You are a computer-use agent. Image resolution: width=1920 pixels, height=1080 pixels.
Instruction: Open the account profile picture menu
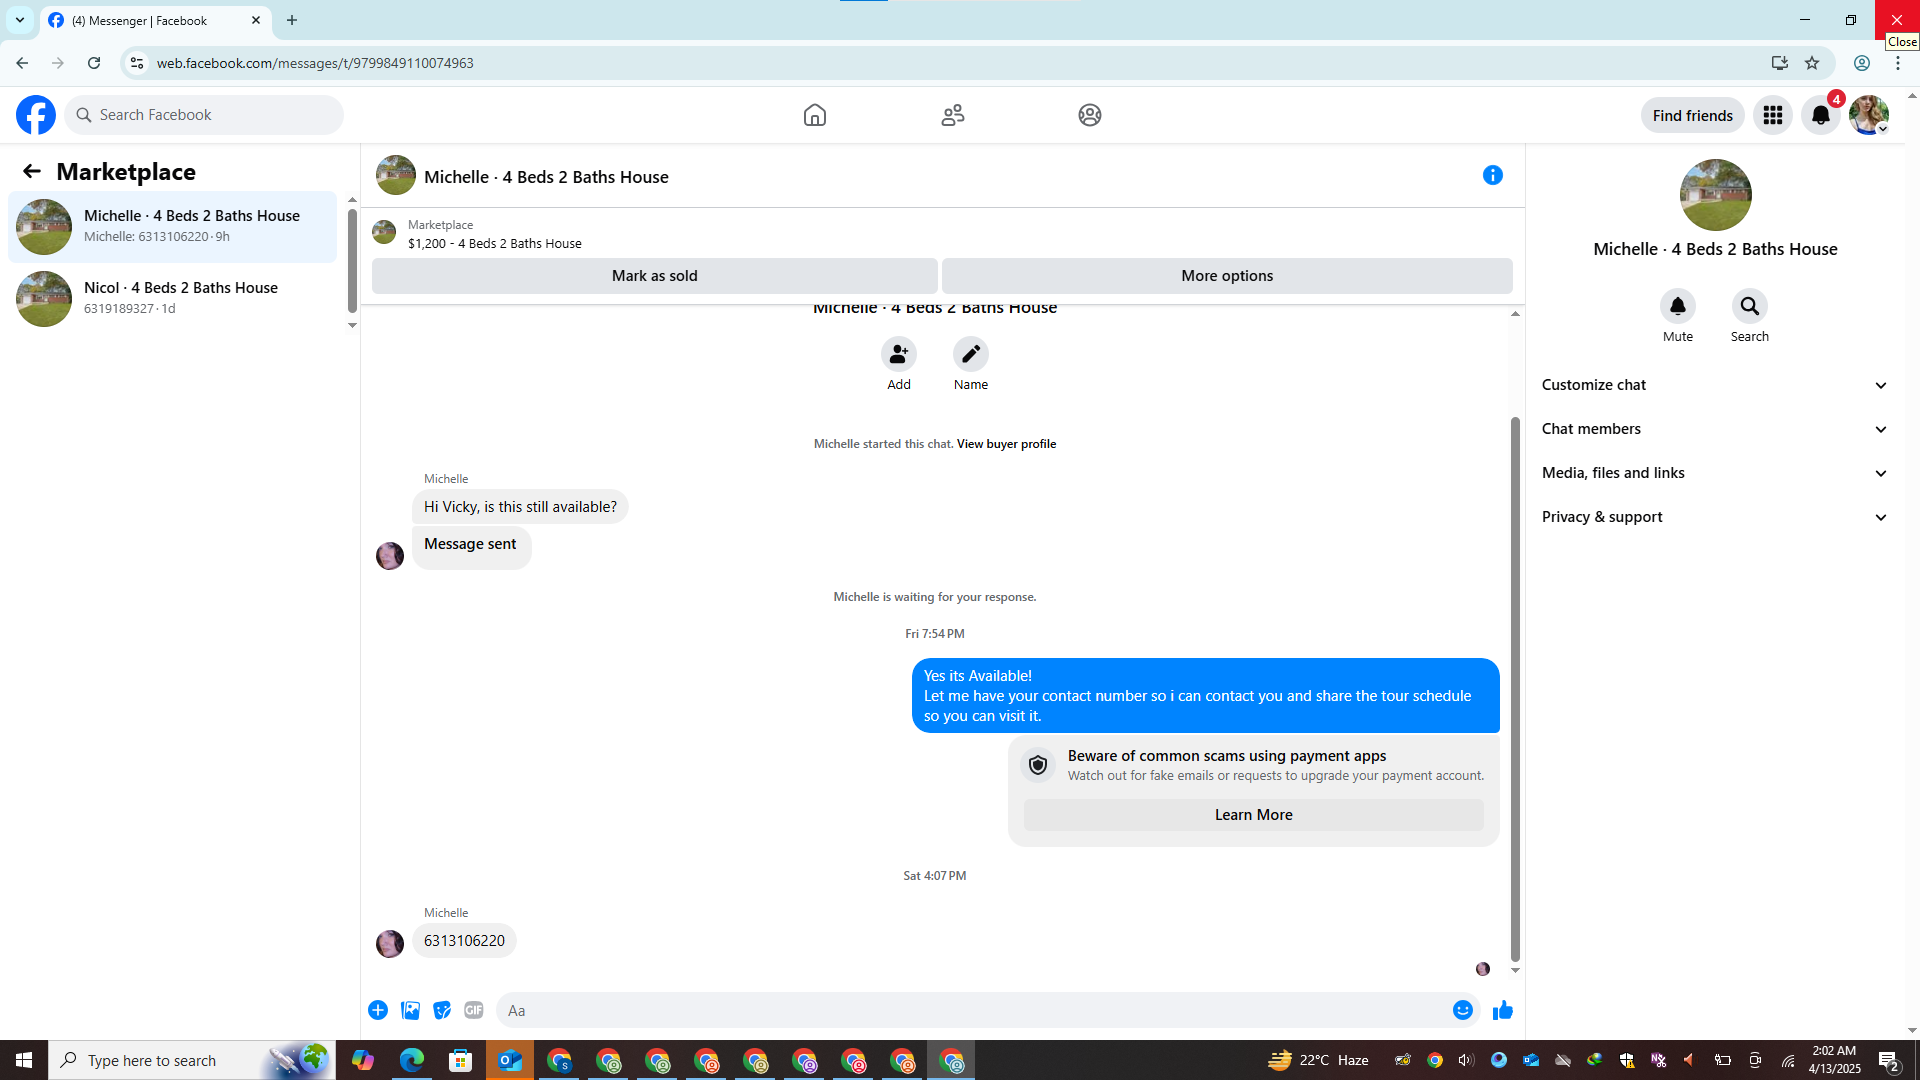coord(1868,115)
